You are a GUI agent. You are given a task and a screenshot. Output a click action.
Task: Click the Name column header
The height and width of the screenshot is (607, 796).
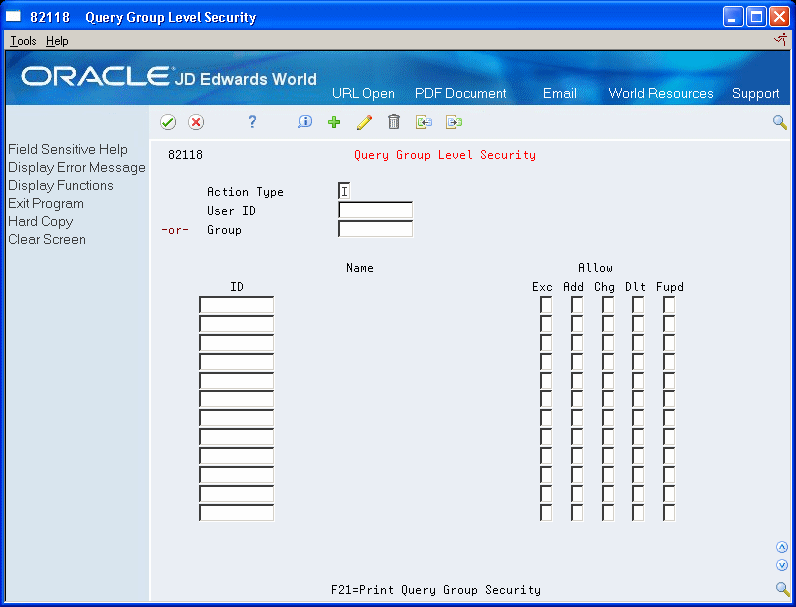pos(360,267)
